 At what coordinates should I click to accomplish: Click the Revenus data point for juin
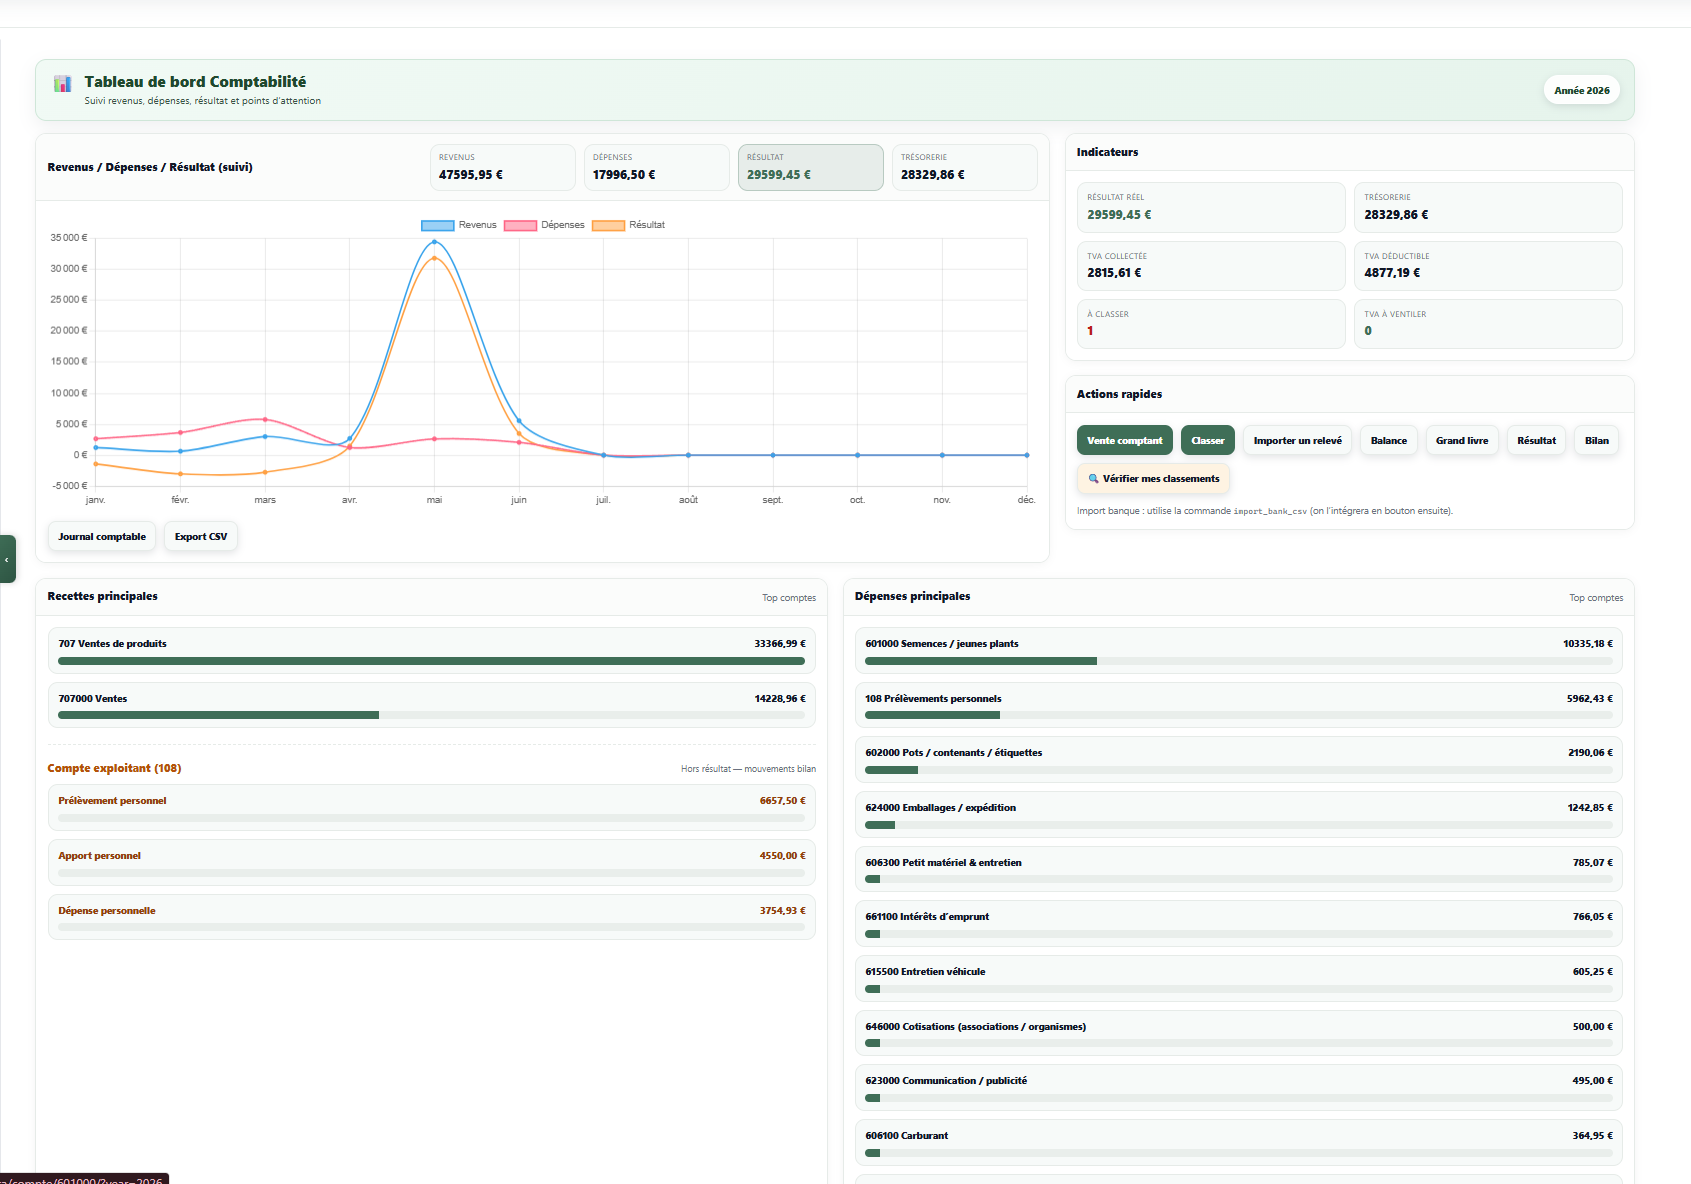click(x=519, y=421)
